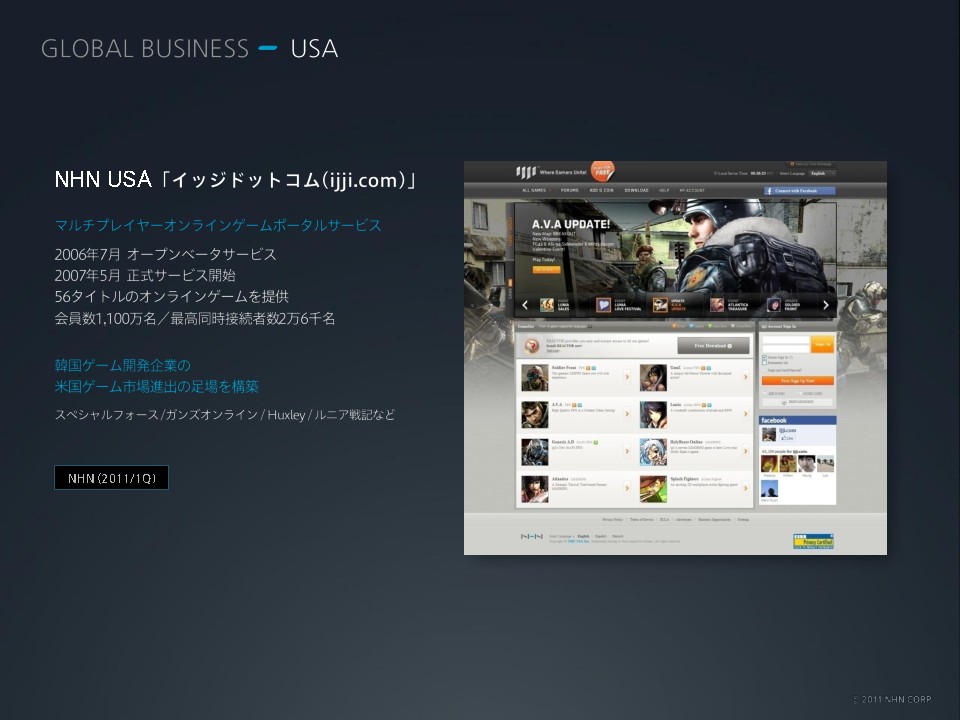The width and height of the screenshot is (960, 720).
Task: Open Atlantica game thumbnail
Action: [534, 490]
